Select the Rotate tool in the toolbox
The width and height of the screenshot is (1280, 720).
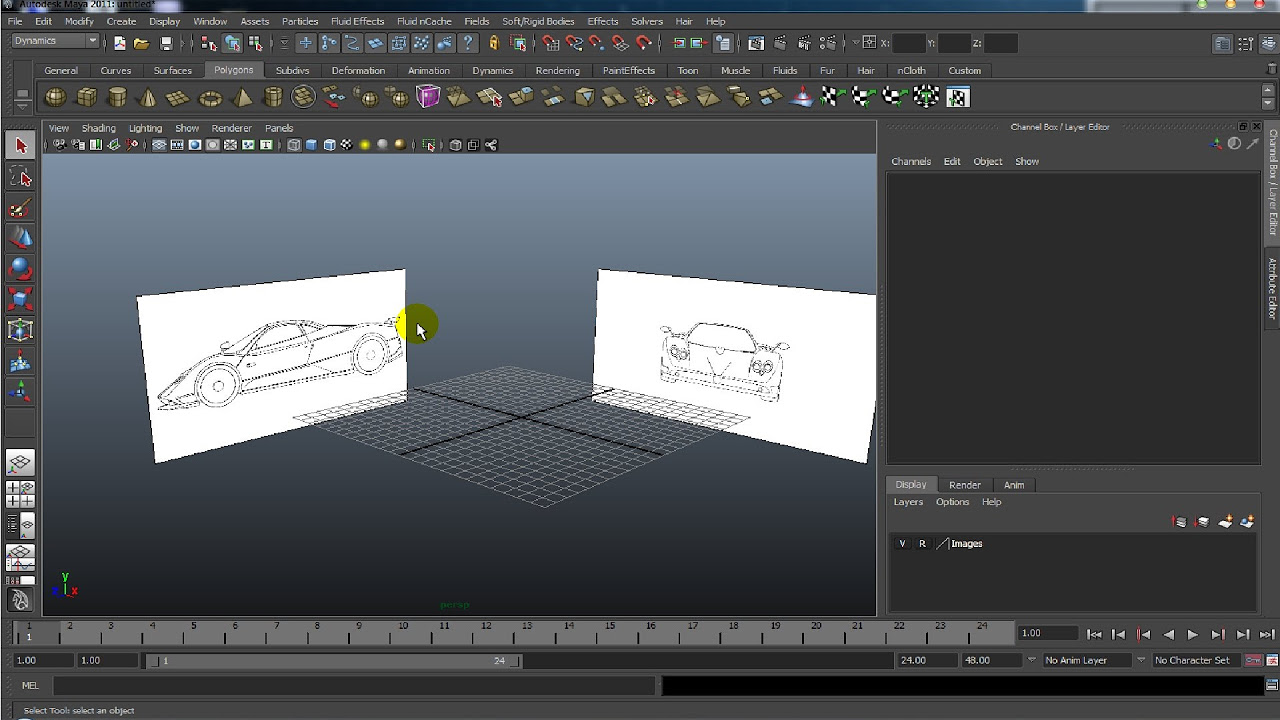pos(20,268)
